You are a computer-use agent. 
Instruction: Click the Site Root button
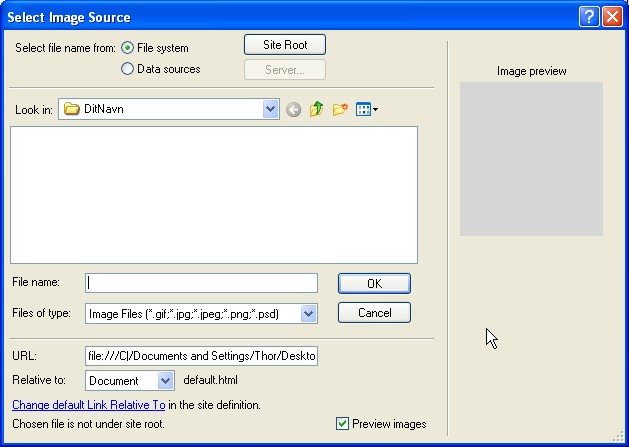pos(285,45)
